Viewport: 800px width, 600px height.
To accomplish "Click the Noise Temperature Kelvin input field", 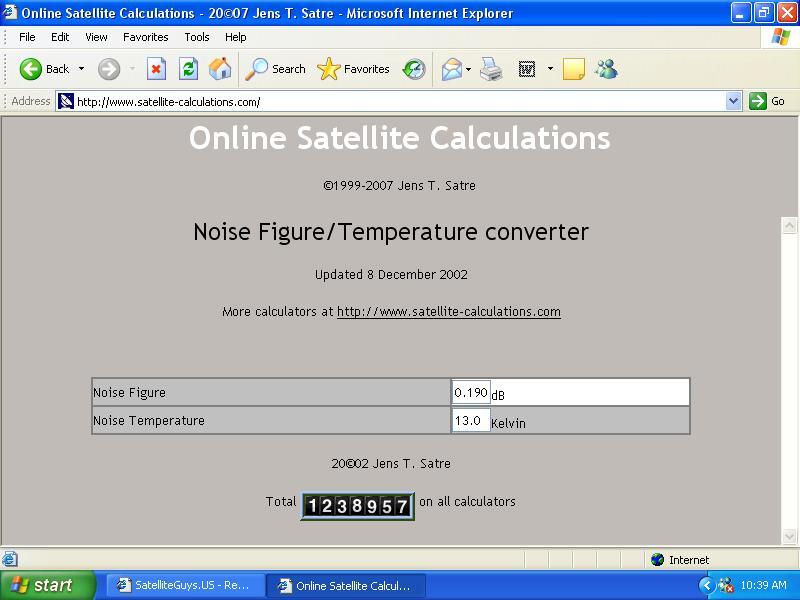I will [471, 420].
